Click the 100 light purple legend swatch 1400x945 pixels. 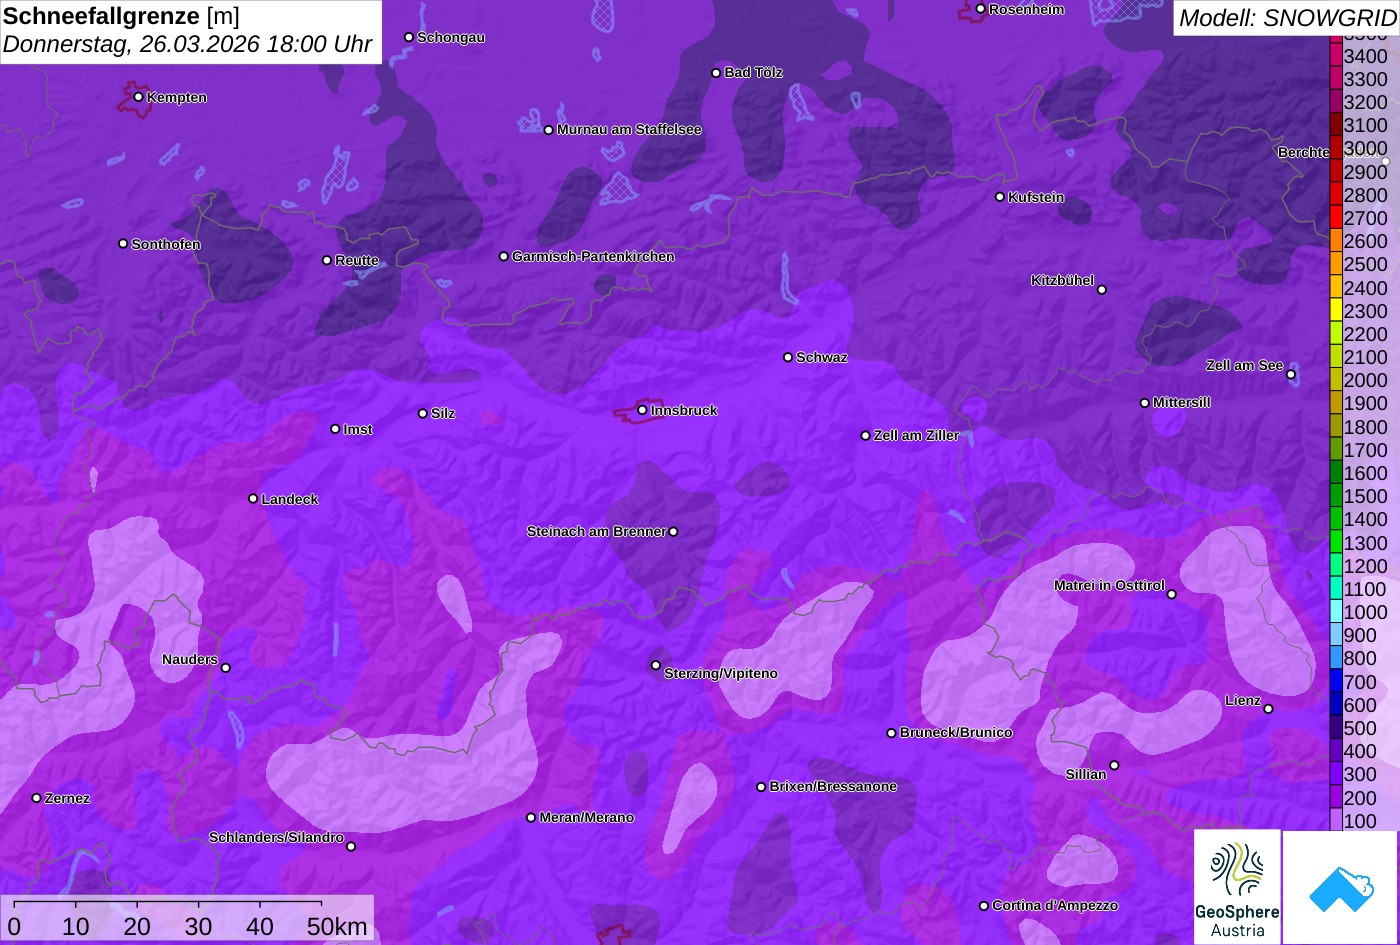click(1336, 821)
